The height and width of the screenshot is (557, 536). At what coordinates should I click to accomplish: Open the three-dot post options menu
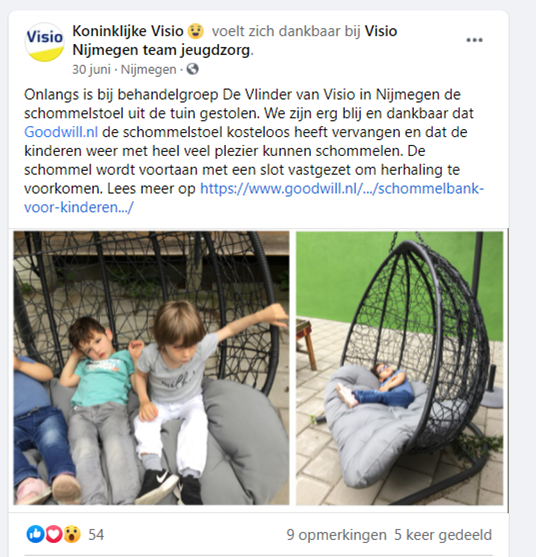474,40
